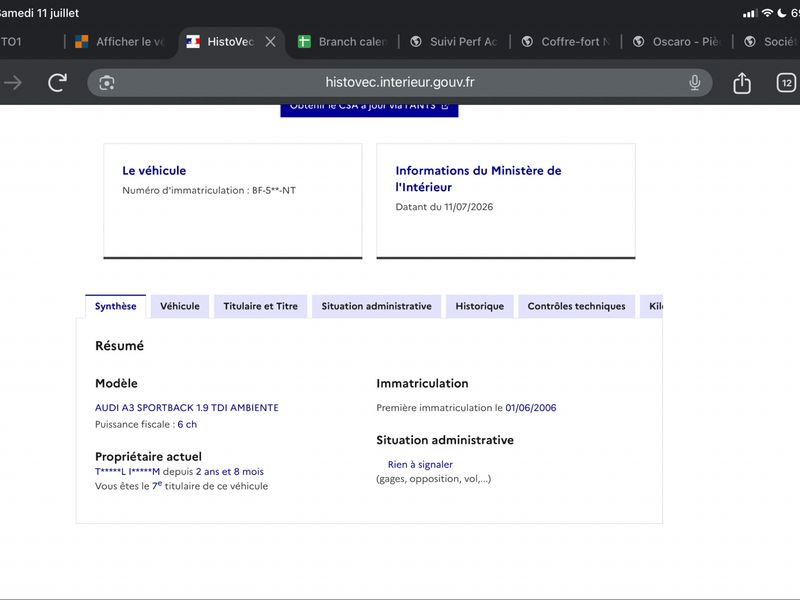This screenshot has width=800, height=600.
Task: Select the Synthèse tab
Action: (115, 306)
